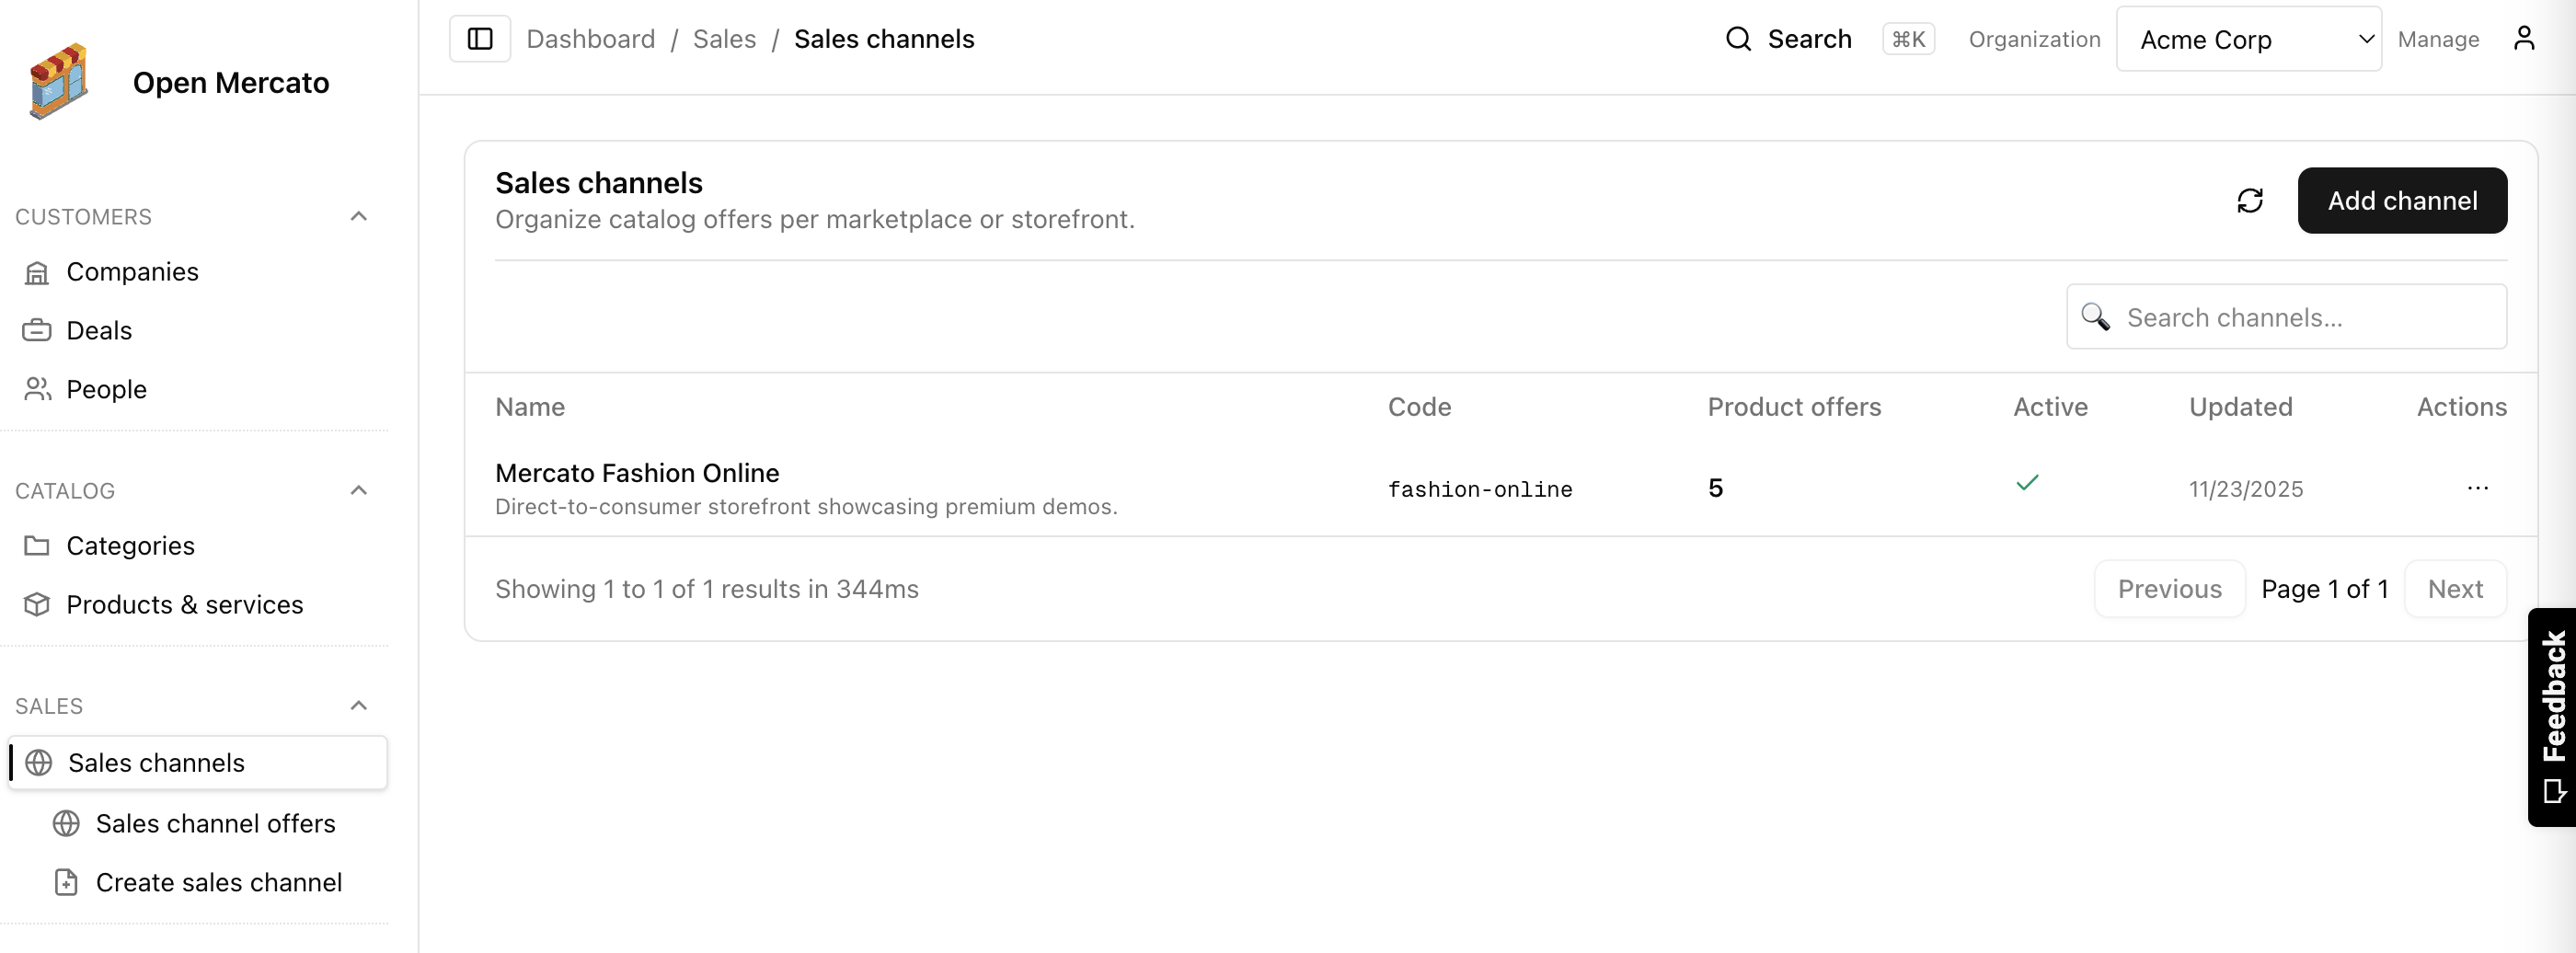Screen dimensions: 2576x953
Task: Toggle the sidebar panel visibility
Action: tap(479, 38)
